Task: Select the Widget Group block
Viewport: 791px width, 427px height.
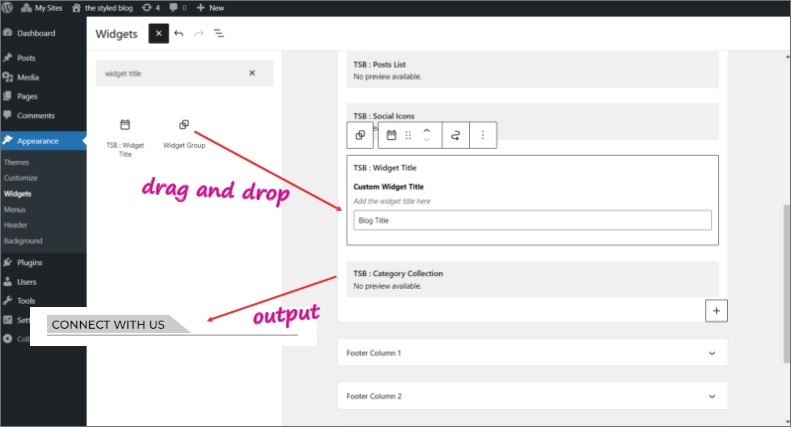Action: click(184, 135)
